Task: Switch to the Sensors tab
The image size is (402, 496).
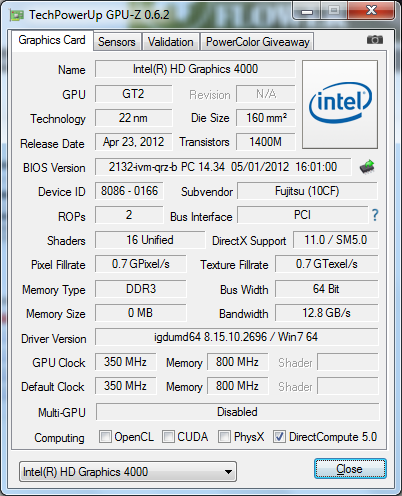Action: point(117,42)
